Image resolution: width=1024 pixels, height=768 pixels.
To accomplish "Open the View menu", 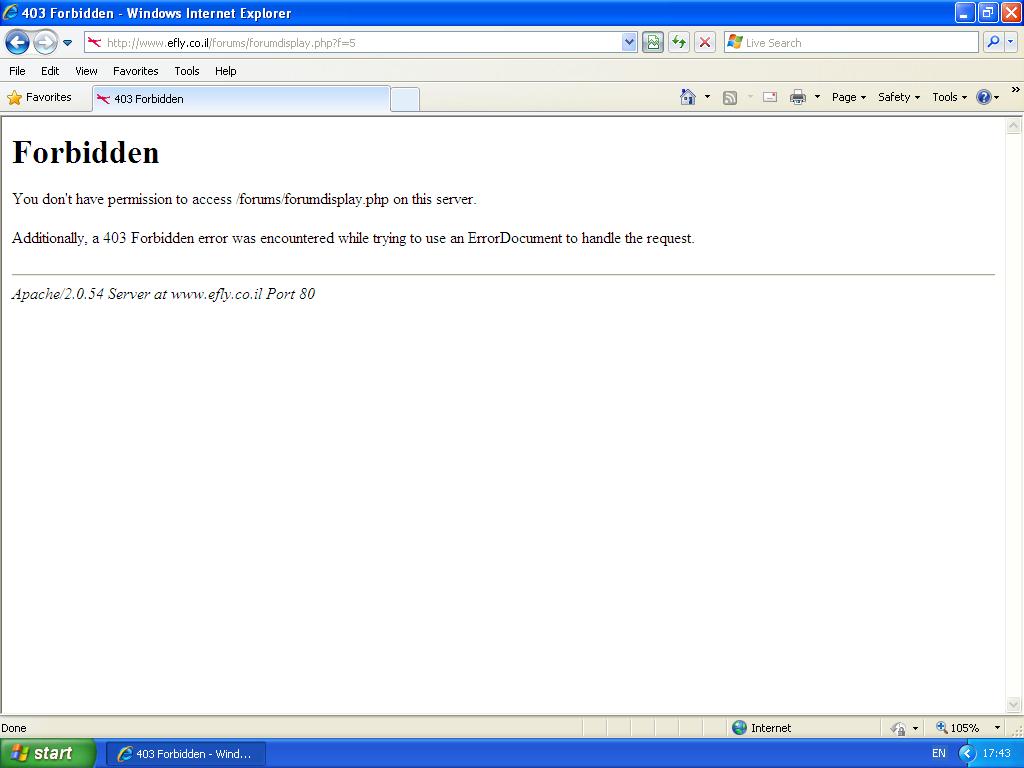I will point(86,71).
